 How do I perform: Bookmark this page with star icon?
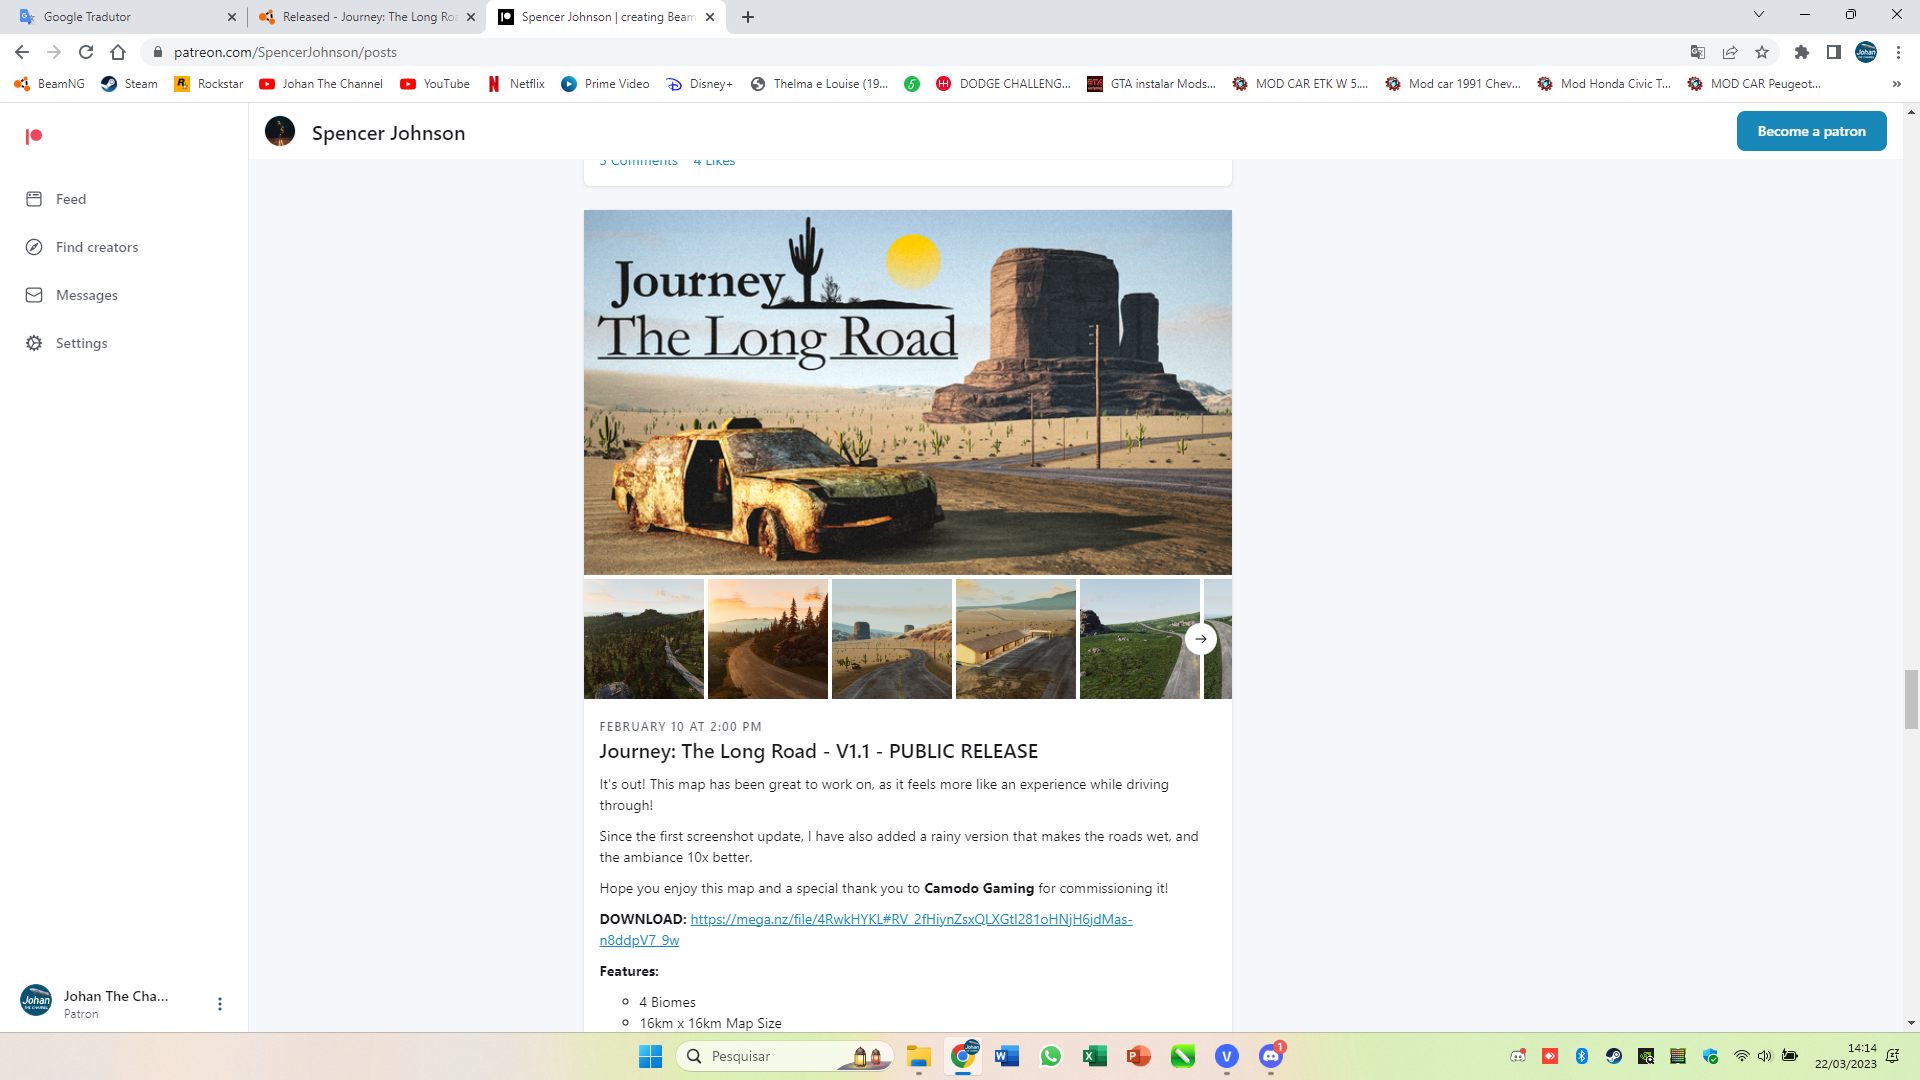tap(1762, 52)
